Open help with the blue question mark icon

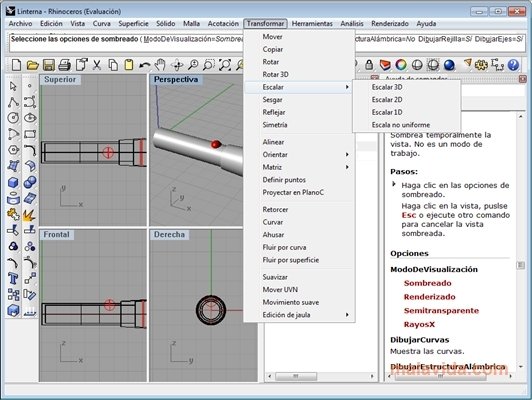point(513,64)
